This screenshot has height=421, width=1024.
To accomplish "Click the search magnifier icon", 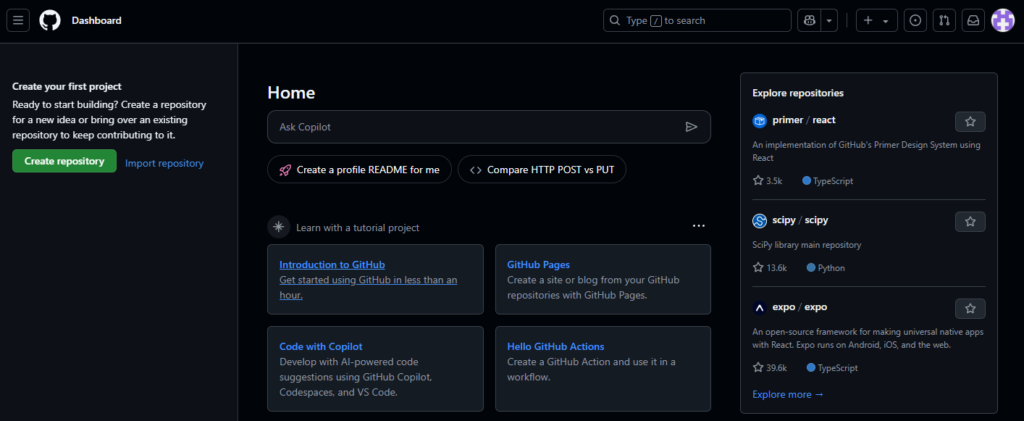I will (x=615, y=20).
